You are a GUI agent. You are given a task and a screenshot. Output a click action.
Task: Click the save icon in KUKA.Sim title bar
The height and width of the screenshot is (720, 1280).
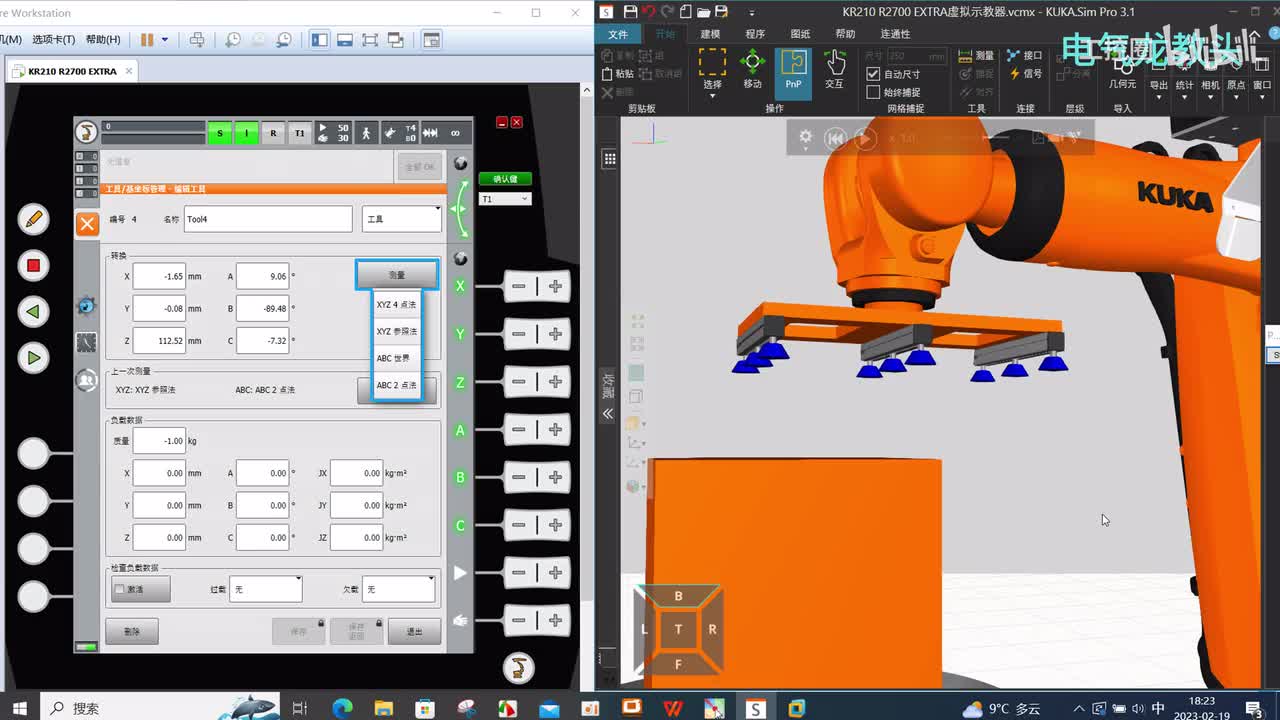[630, 12]
